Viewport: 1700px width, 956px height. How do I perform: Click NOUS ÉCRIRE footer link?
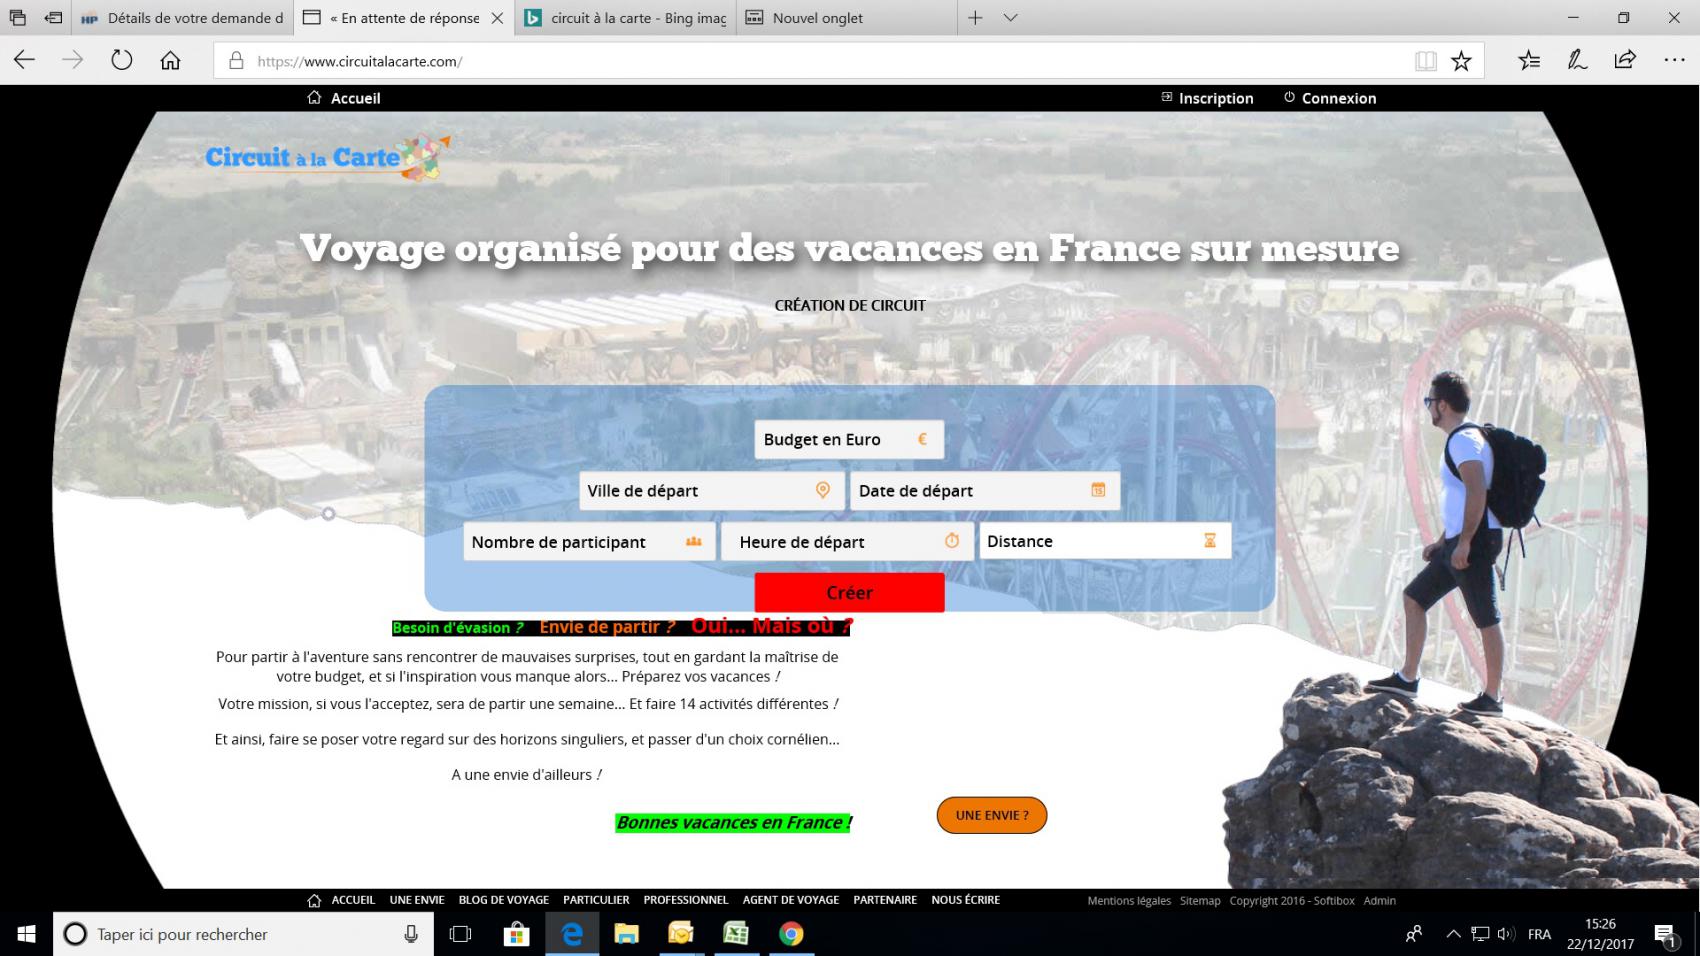pos(965,900)
